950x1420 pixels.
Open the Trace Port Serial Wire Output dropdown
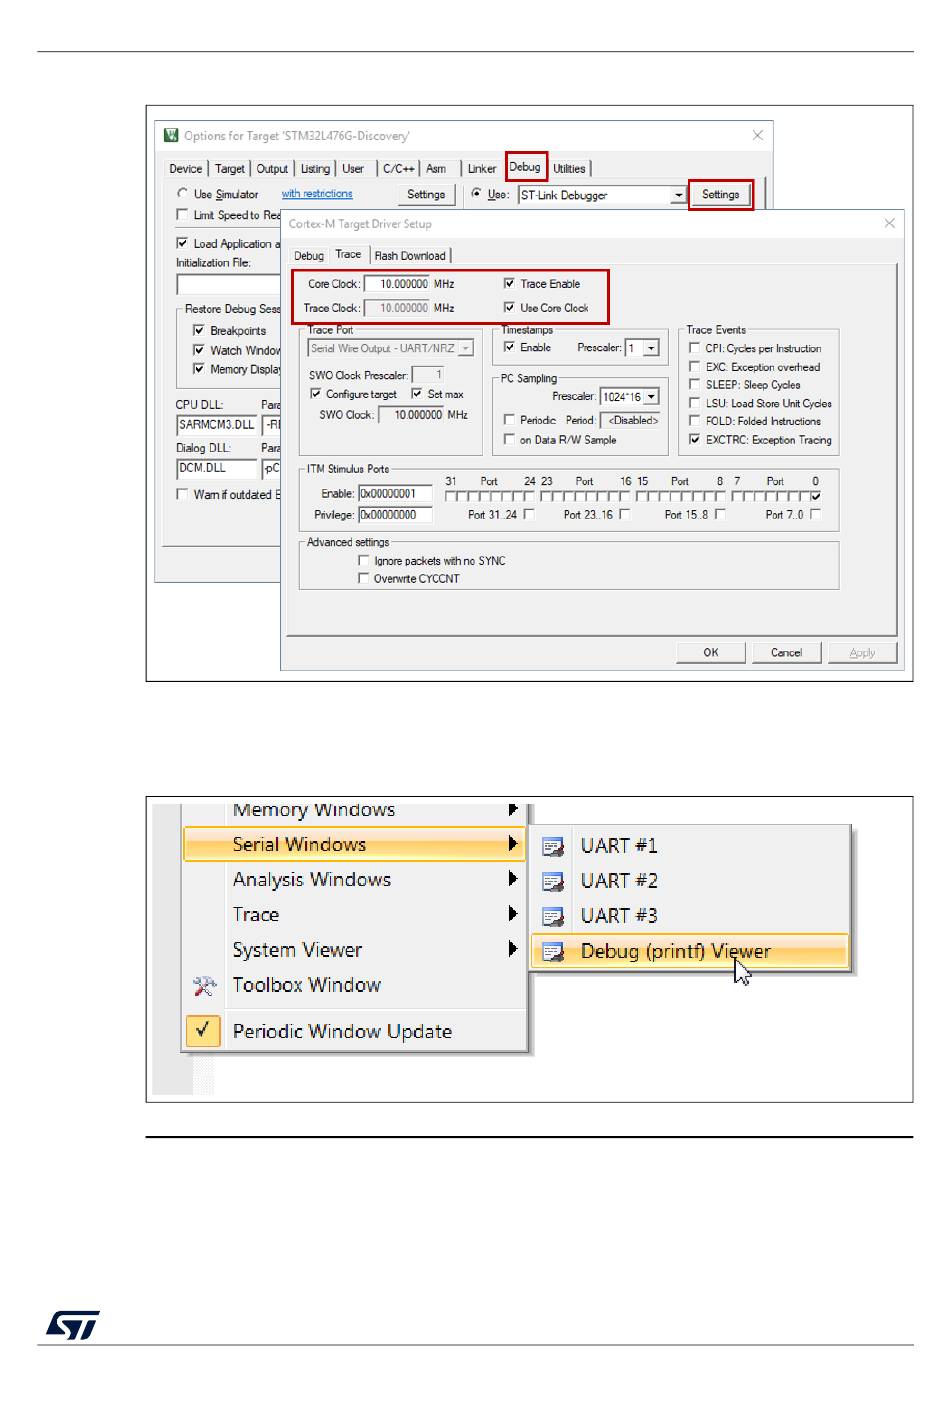(x=466, y=348)
